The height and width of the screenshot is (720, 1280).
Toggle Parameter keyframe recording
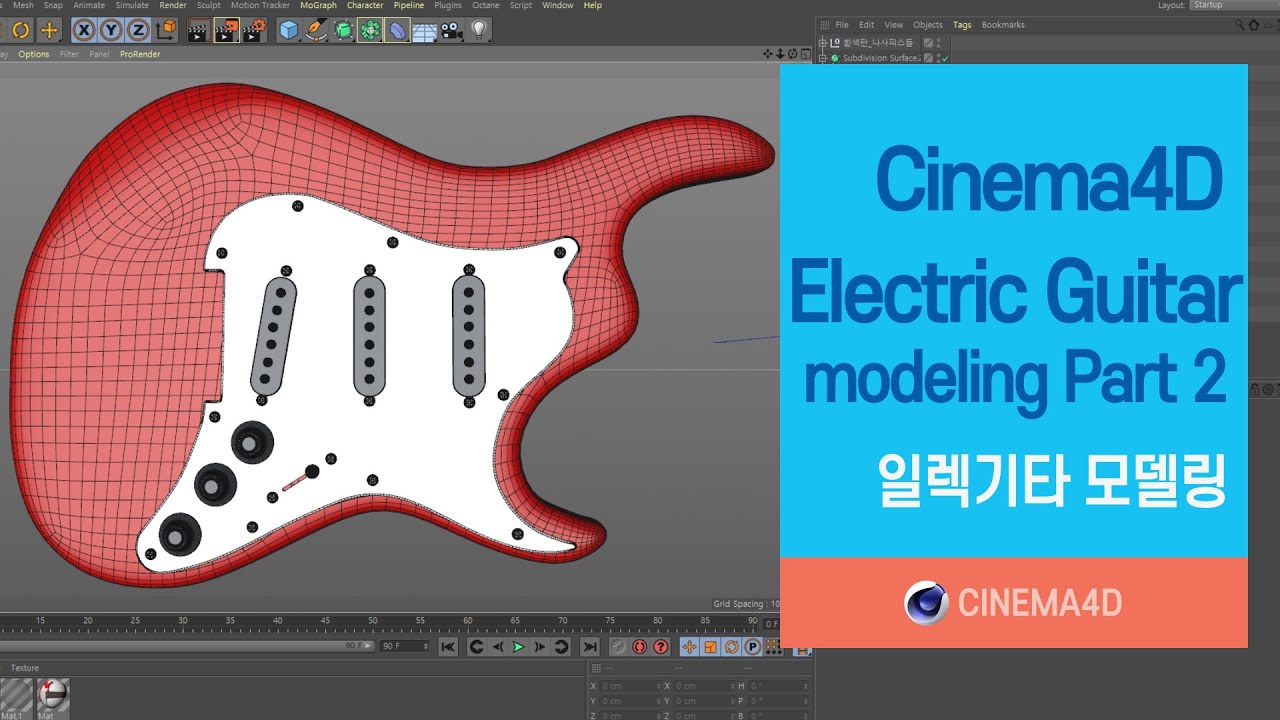pyautogui.click(x=752, y=647)
